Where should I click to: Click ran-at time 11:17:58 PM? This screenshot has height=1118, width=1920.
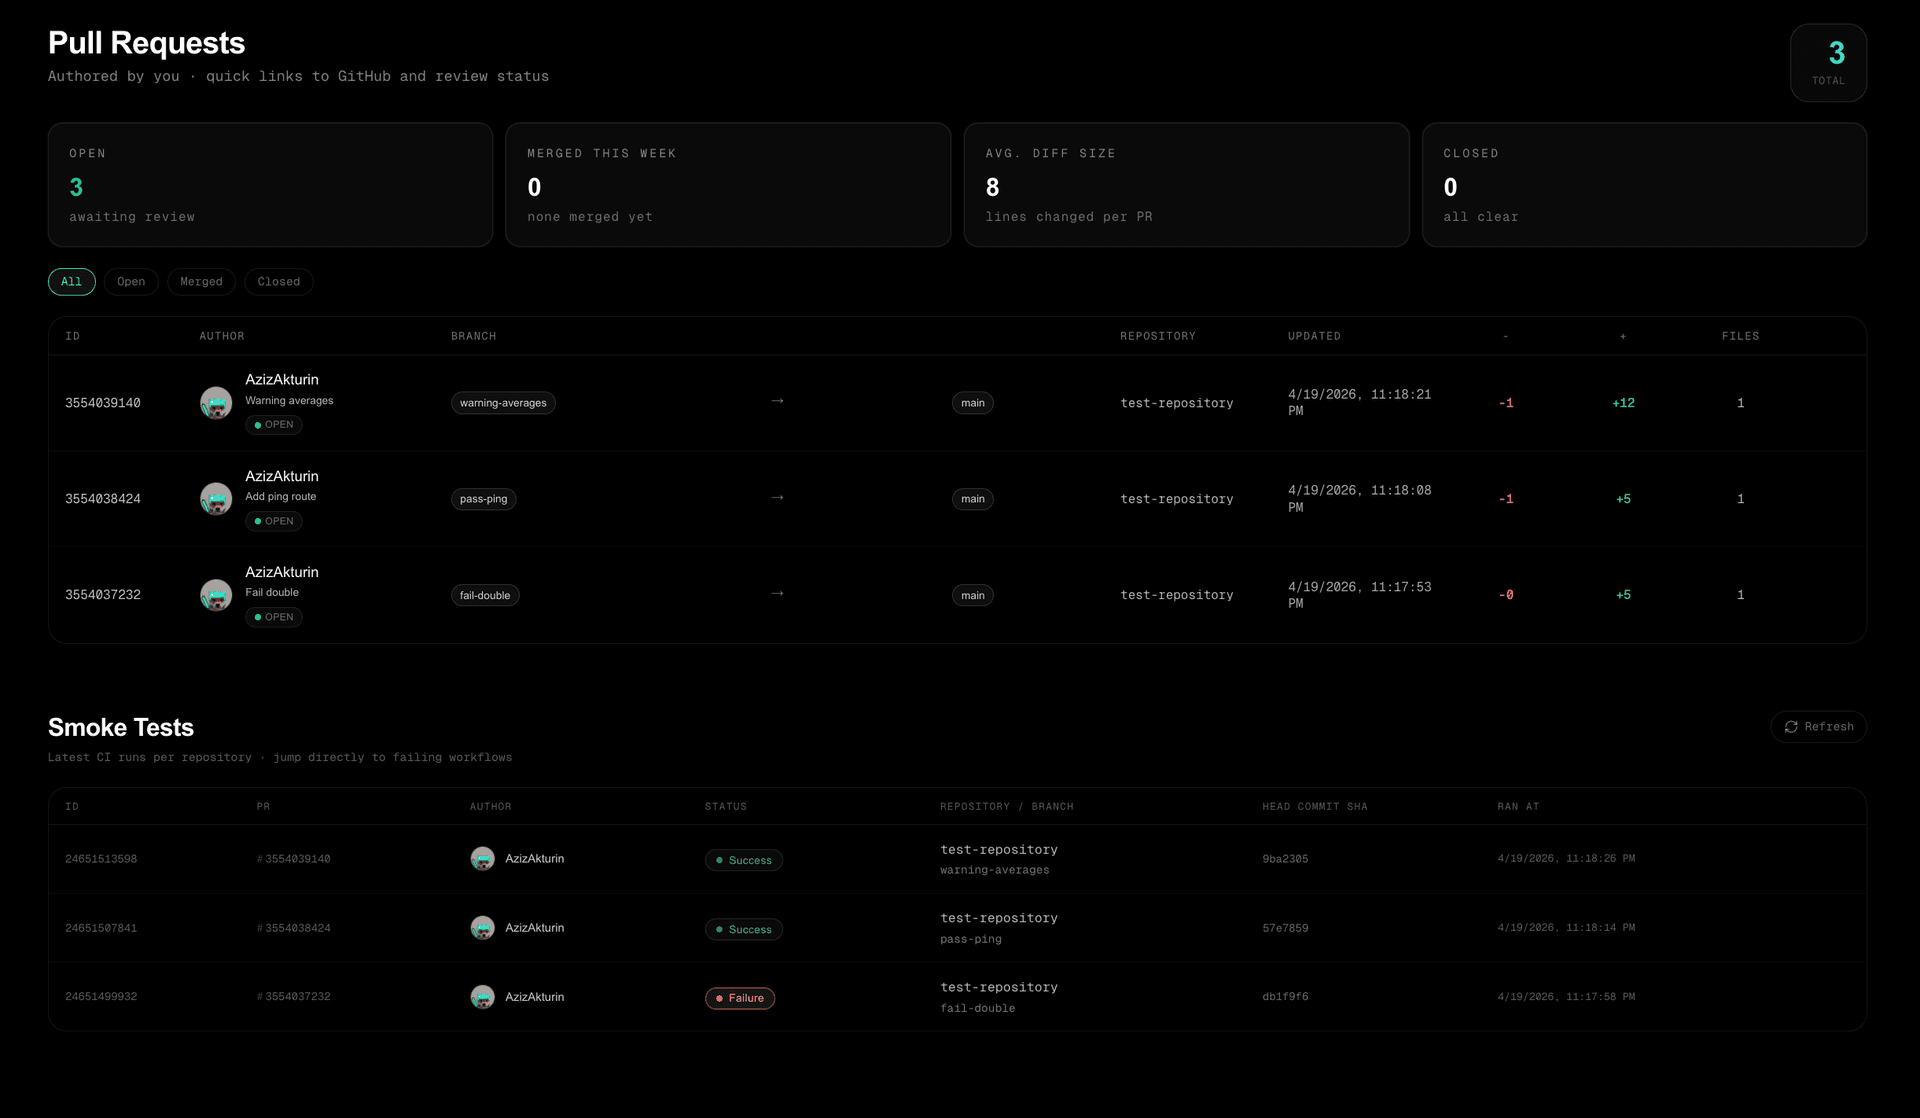pos(1566,997)
